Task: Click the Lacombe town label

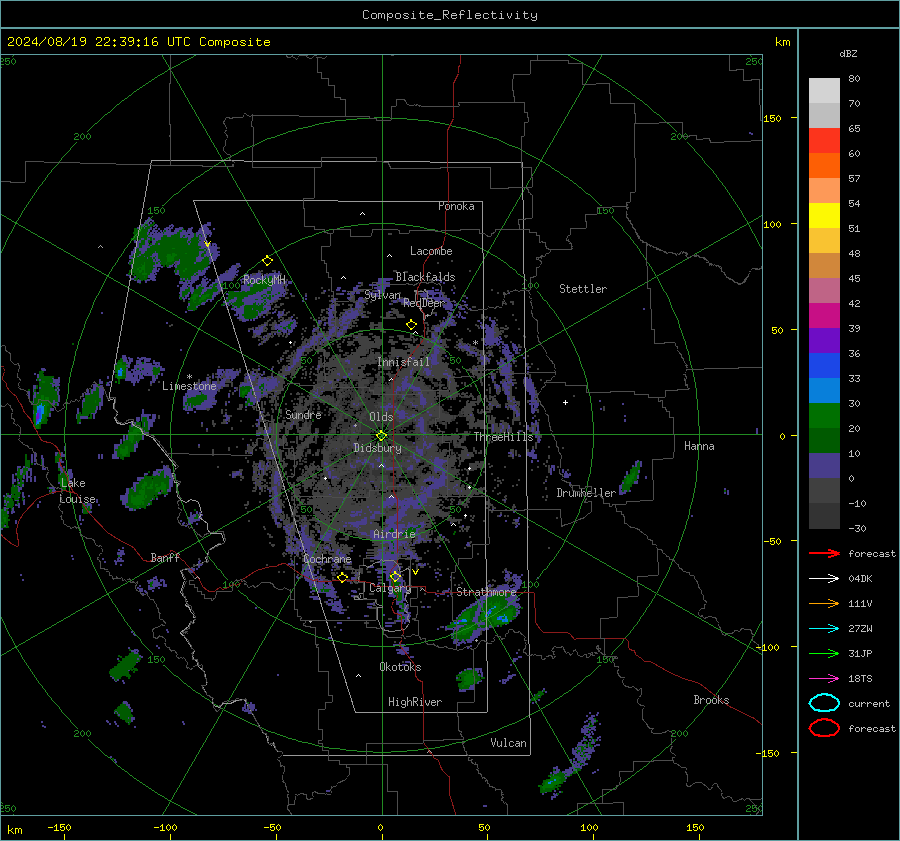Action: tap(430, 251)
